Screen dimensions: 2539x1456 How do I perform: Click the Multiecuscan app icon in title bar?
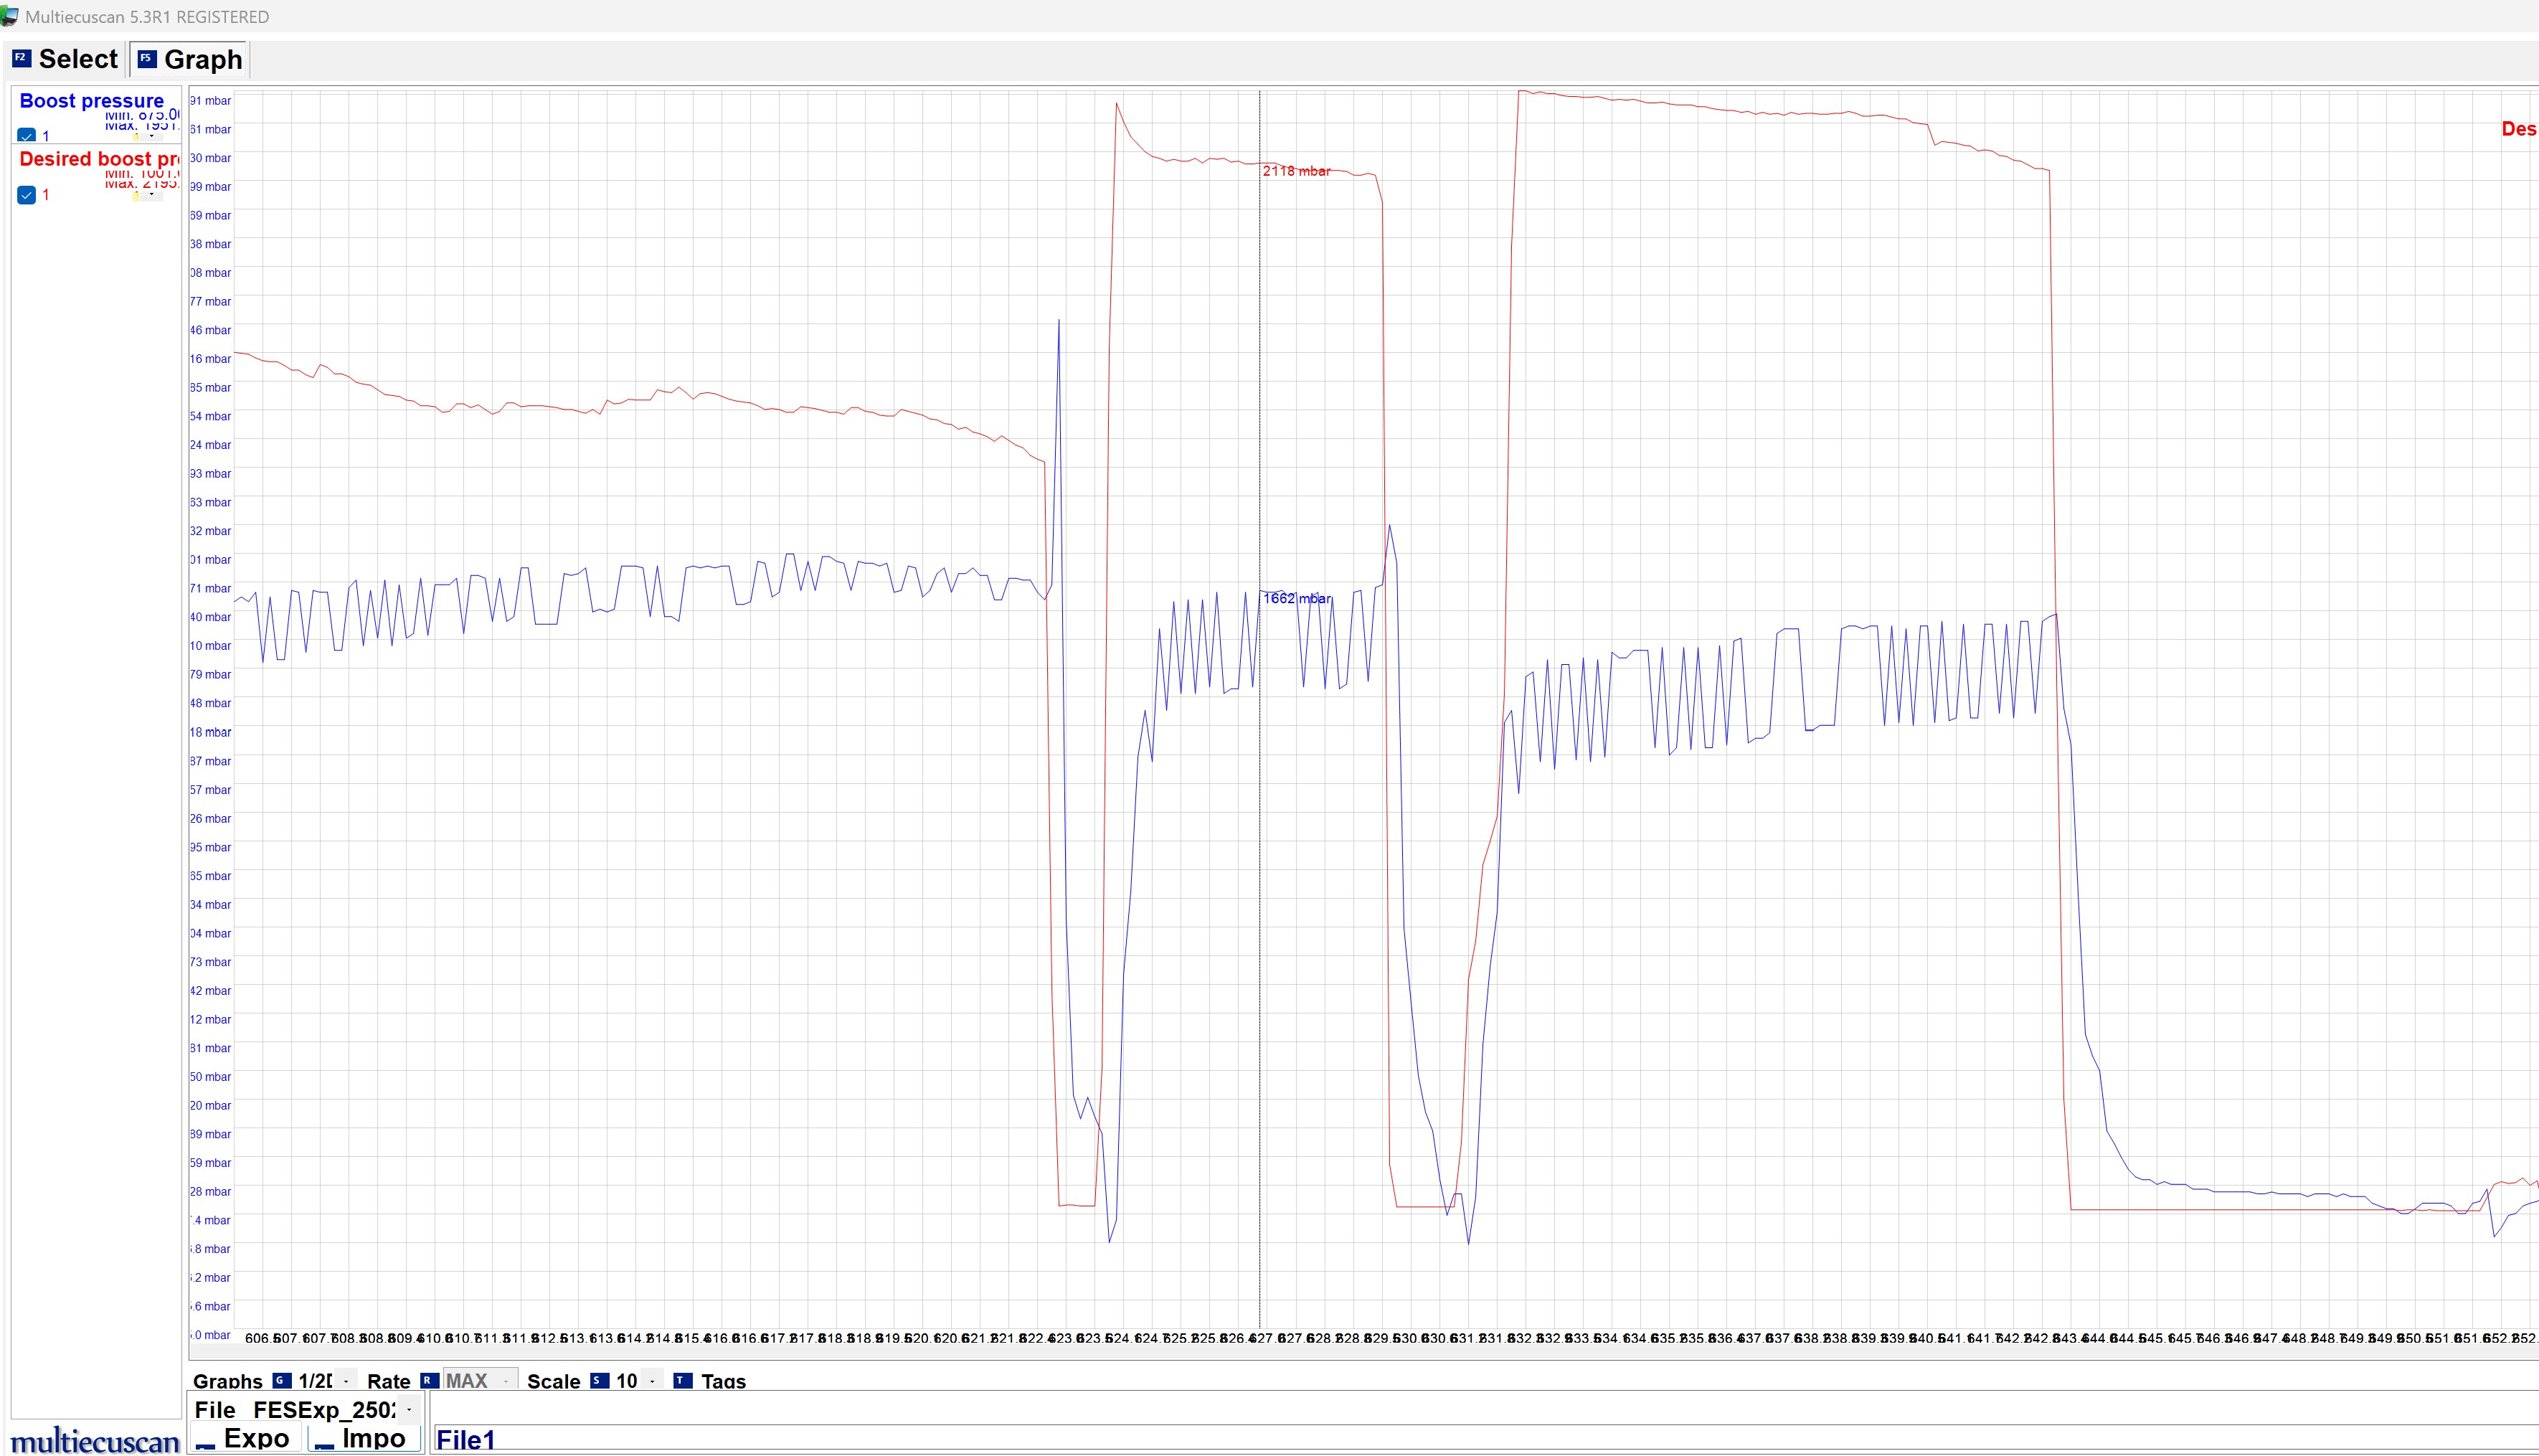point(9,16)
